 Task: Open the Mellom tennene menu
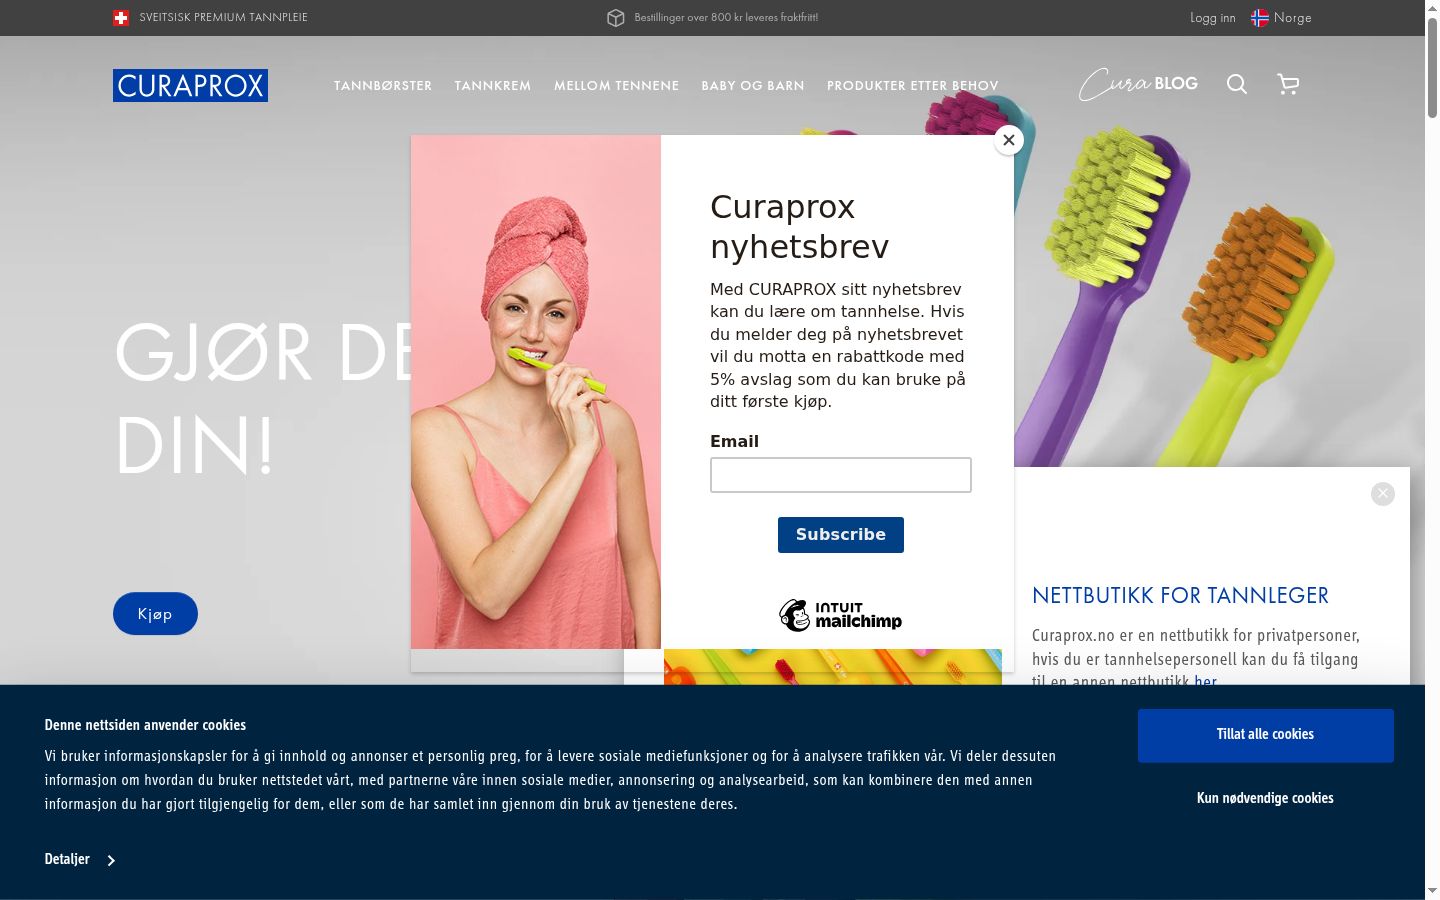pos(617,86)
